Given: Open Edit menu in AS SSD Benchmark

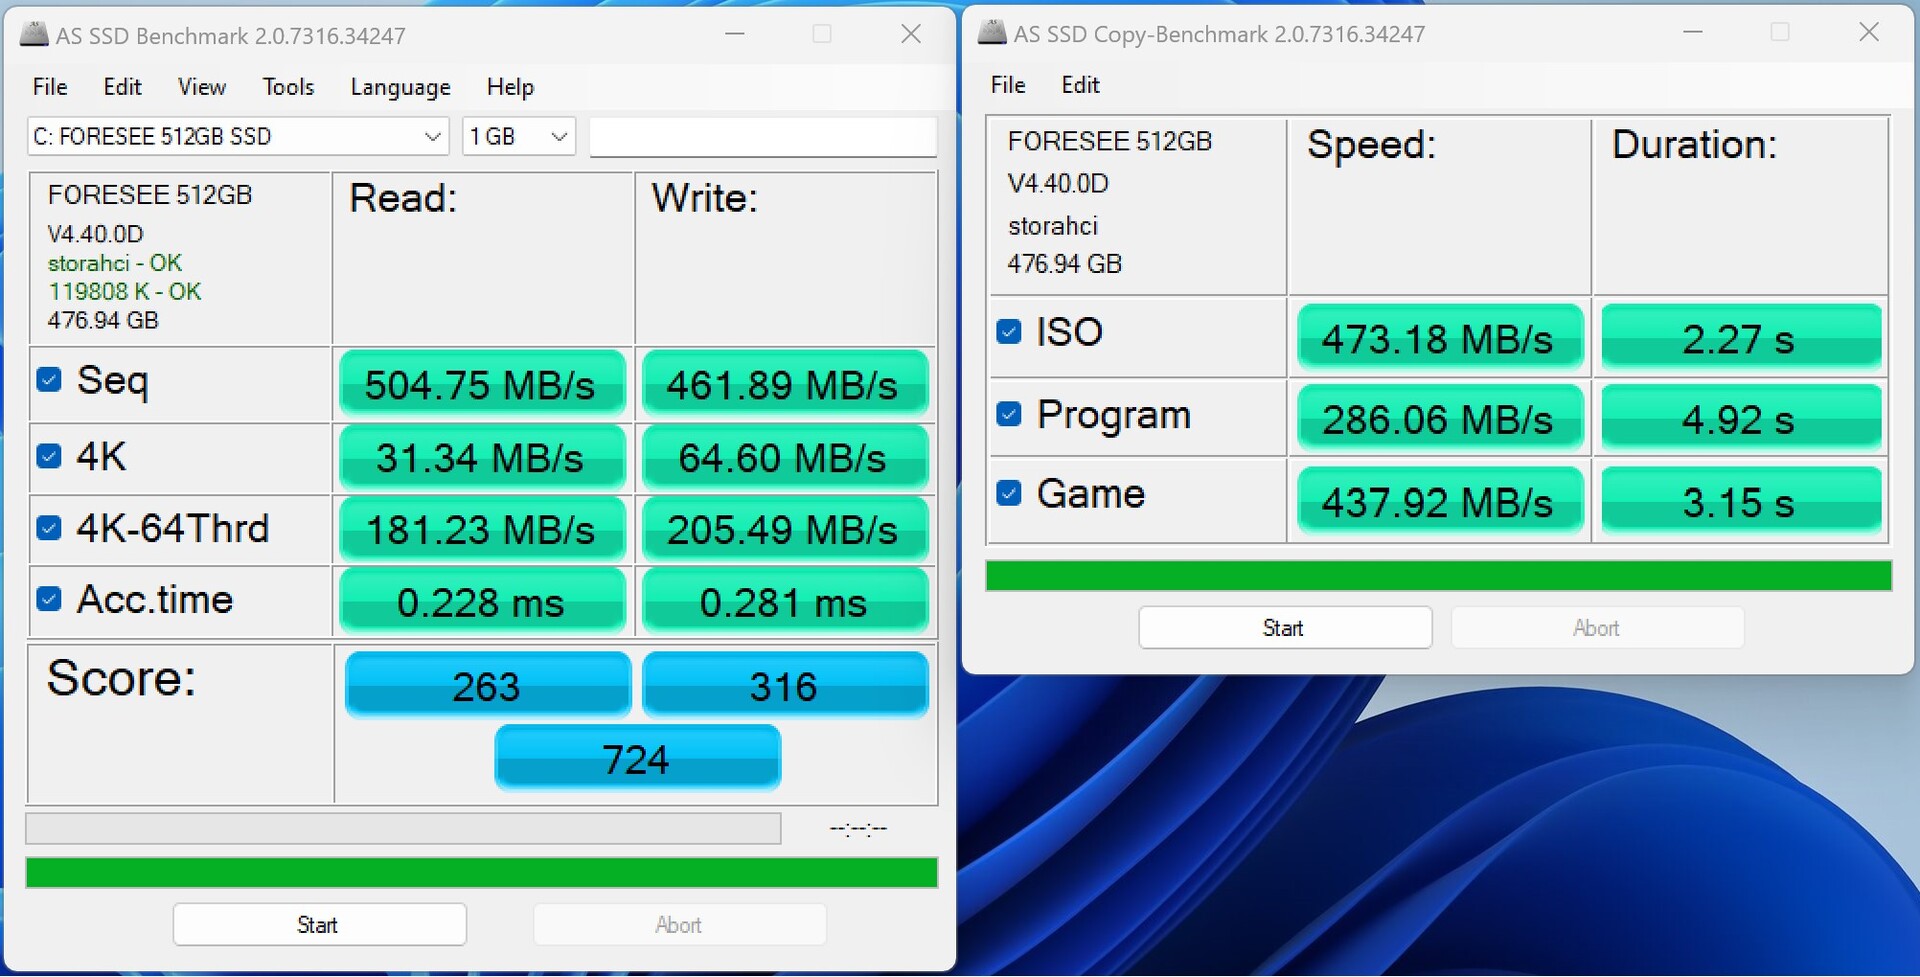Looking at the screenshot, I should tap(122, 87).
